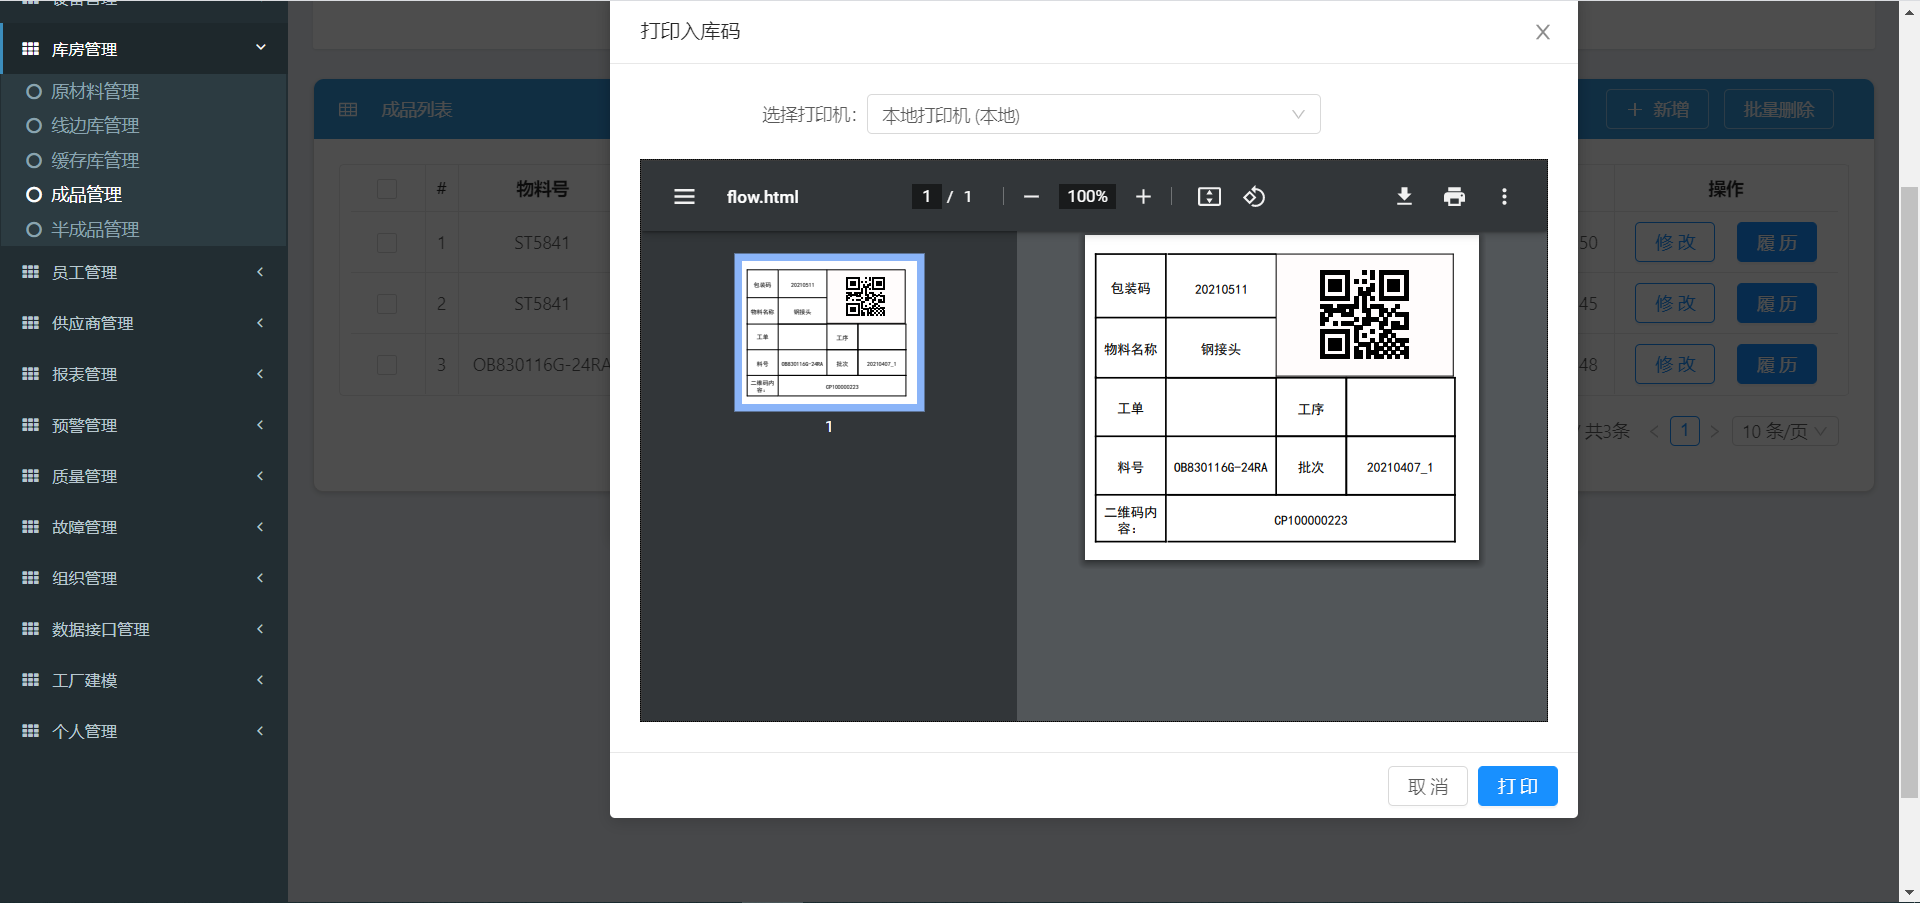This screenshot has width=1920, height=903.
Task: Open the 选择打印机 printer dropdown
Action: click(x=1093, y=115)
